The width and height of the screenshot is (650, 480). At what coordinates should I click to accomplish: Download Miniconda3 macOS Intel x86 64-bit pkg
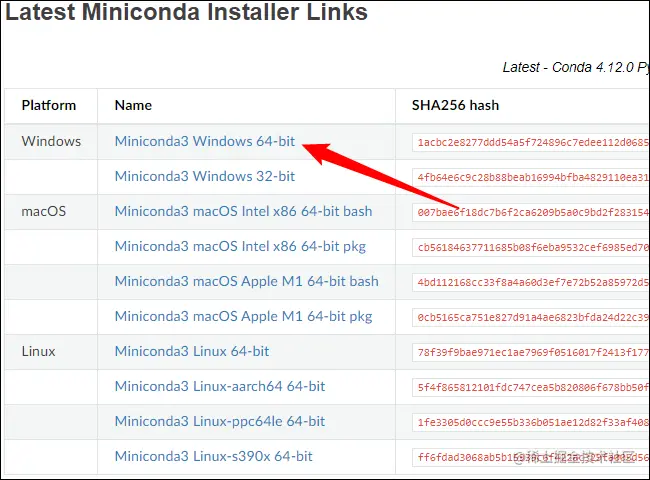(240, 247)
